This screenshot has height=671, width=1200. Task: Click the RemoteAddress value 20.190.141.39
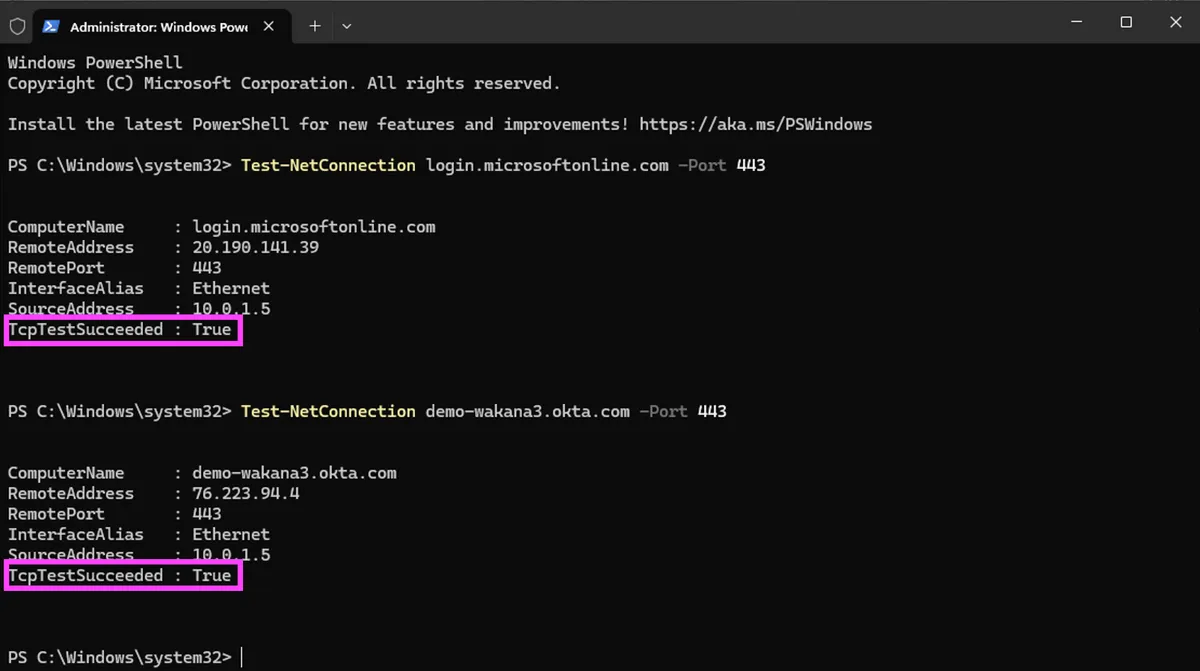(255, 247)
